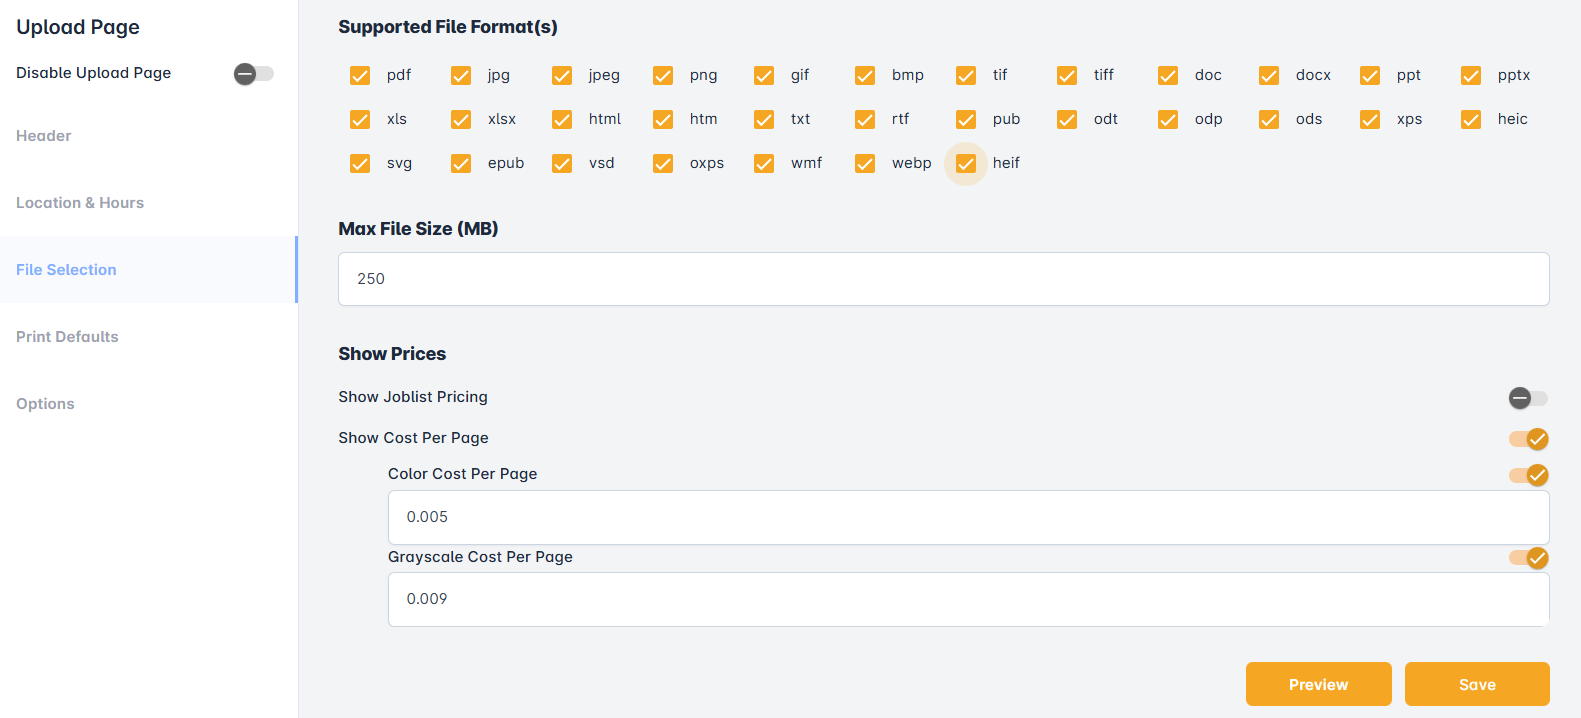Toggle the webp format checkbox
Image resolution: width=1581 pixels, height=718 pixels.
pyautogui.click(x=865, y=164)
